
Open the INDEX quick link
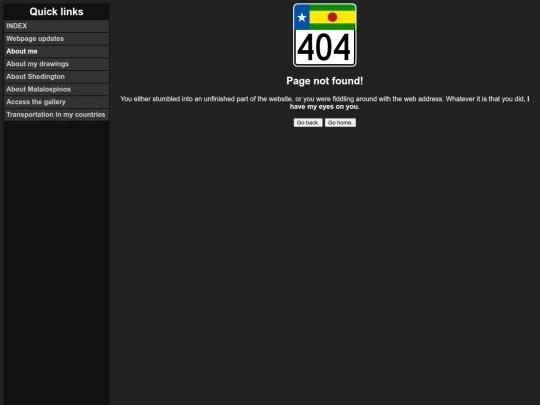coord(56,26)
